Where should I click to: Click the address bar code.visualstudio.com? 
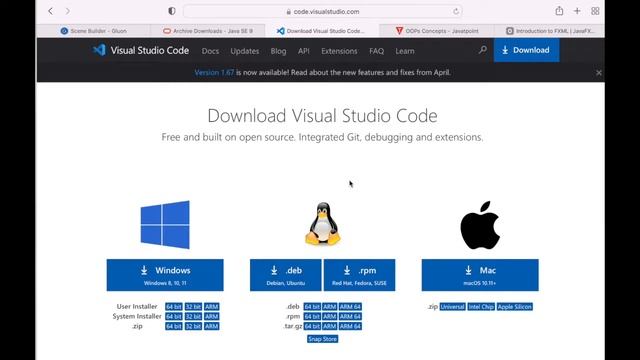322,11
